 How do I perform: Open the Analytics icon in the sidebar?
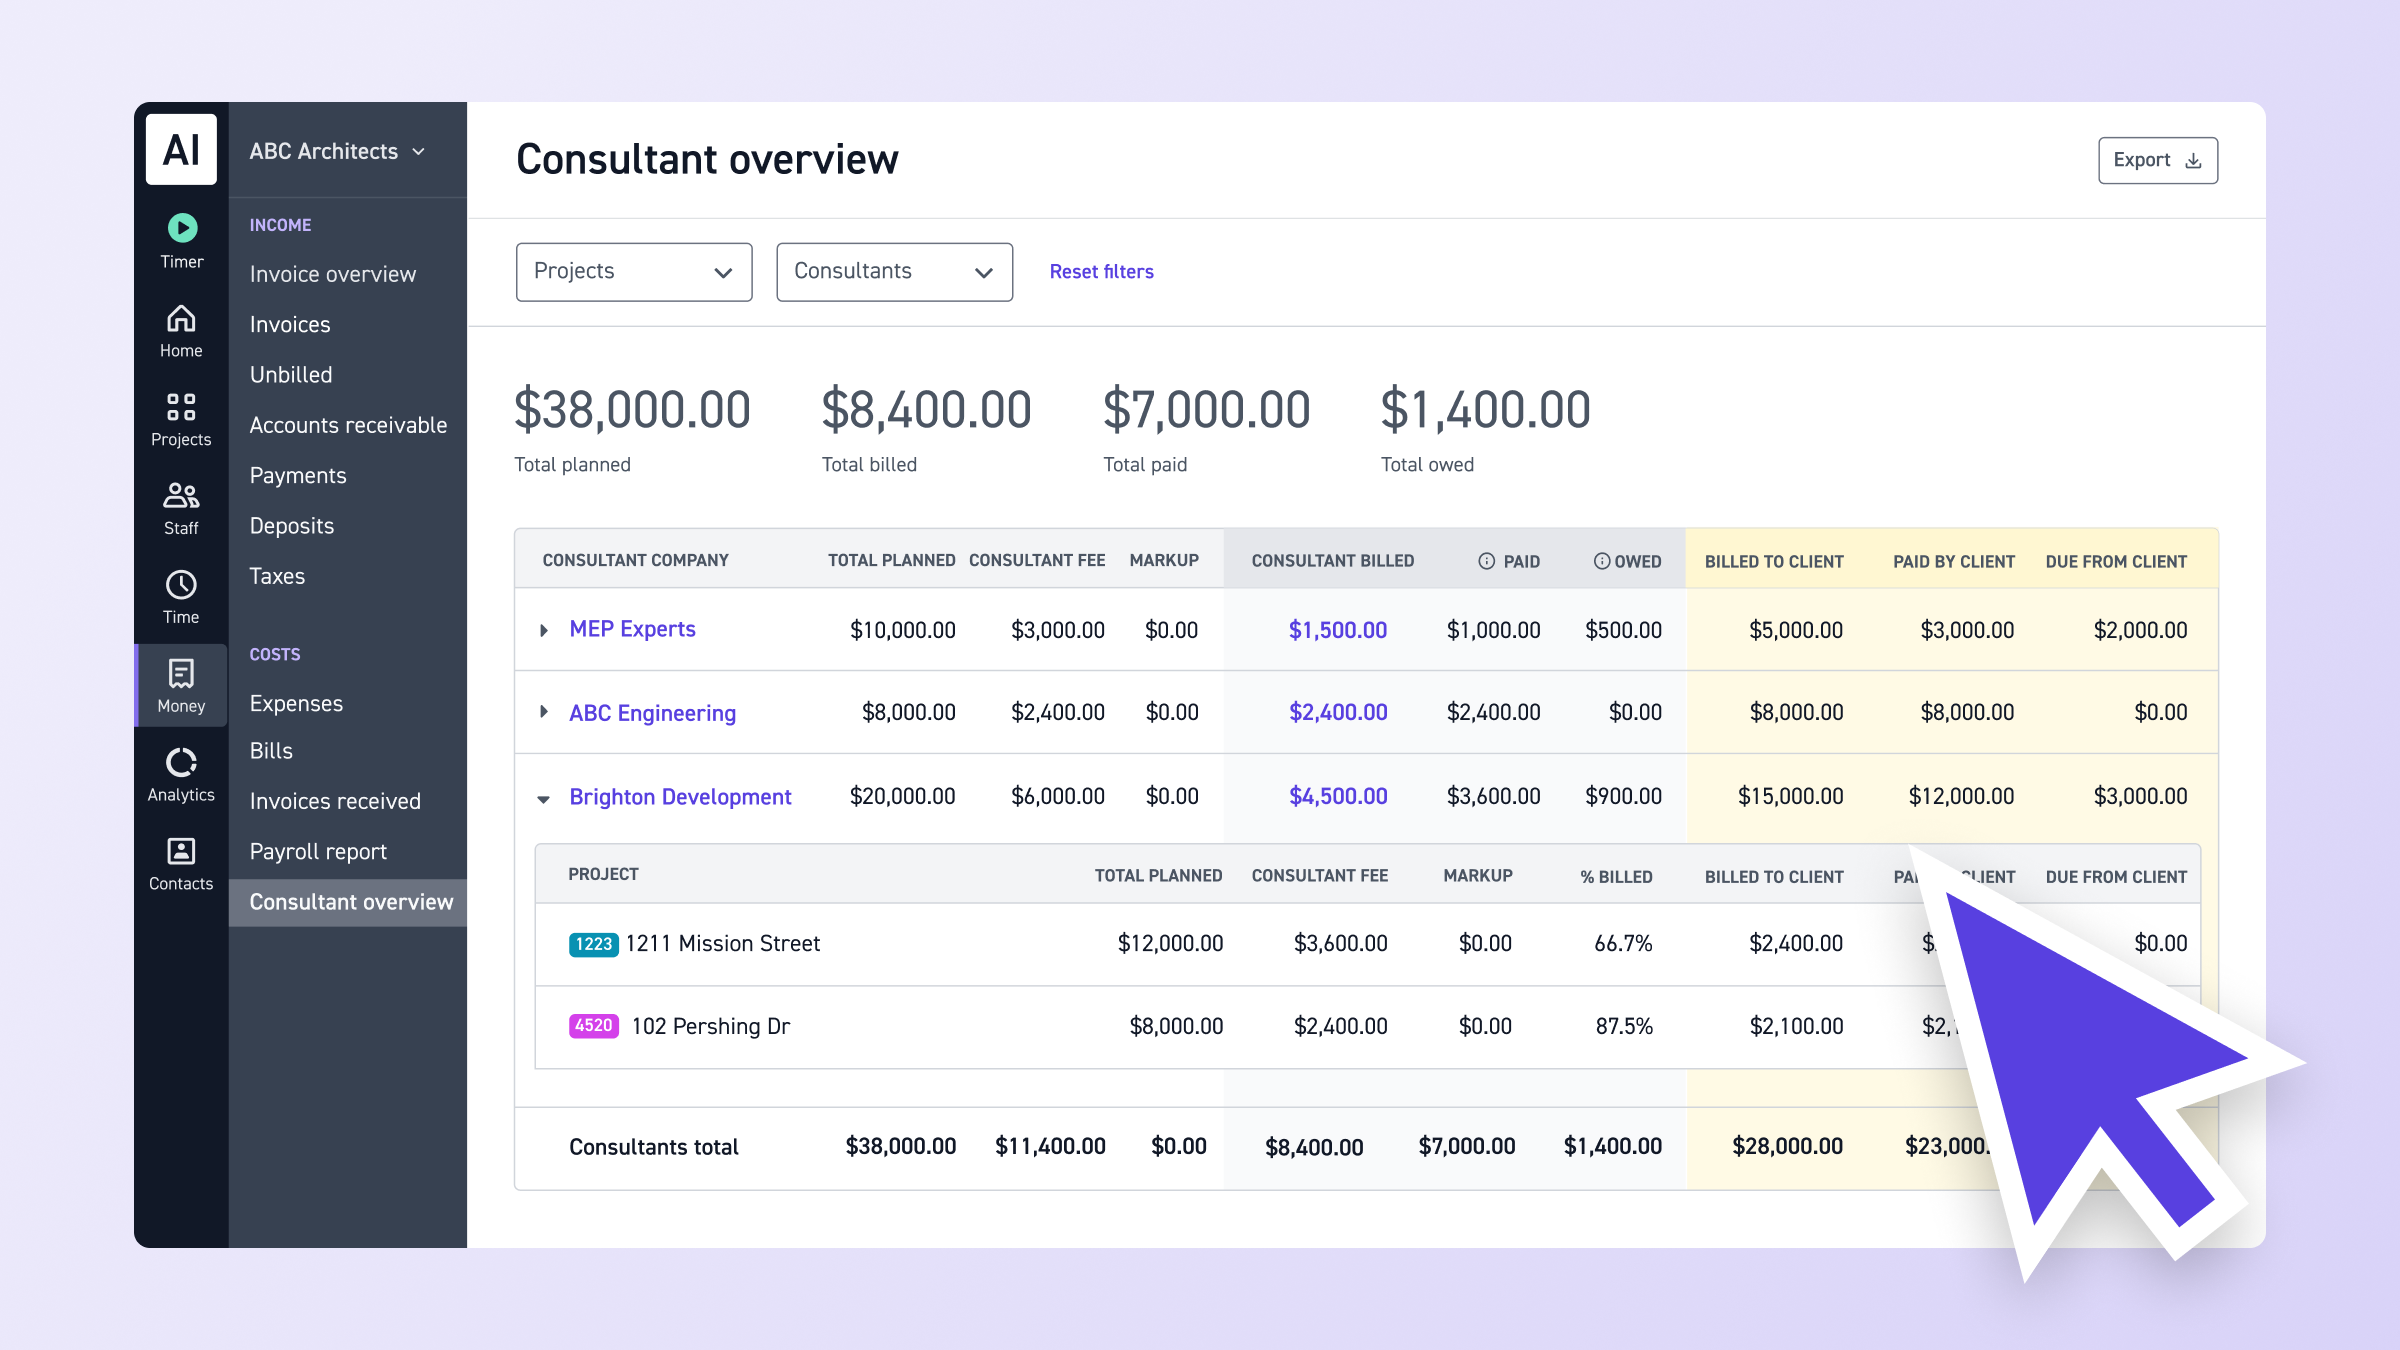(180, 762)
